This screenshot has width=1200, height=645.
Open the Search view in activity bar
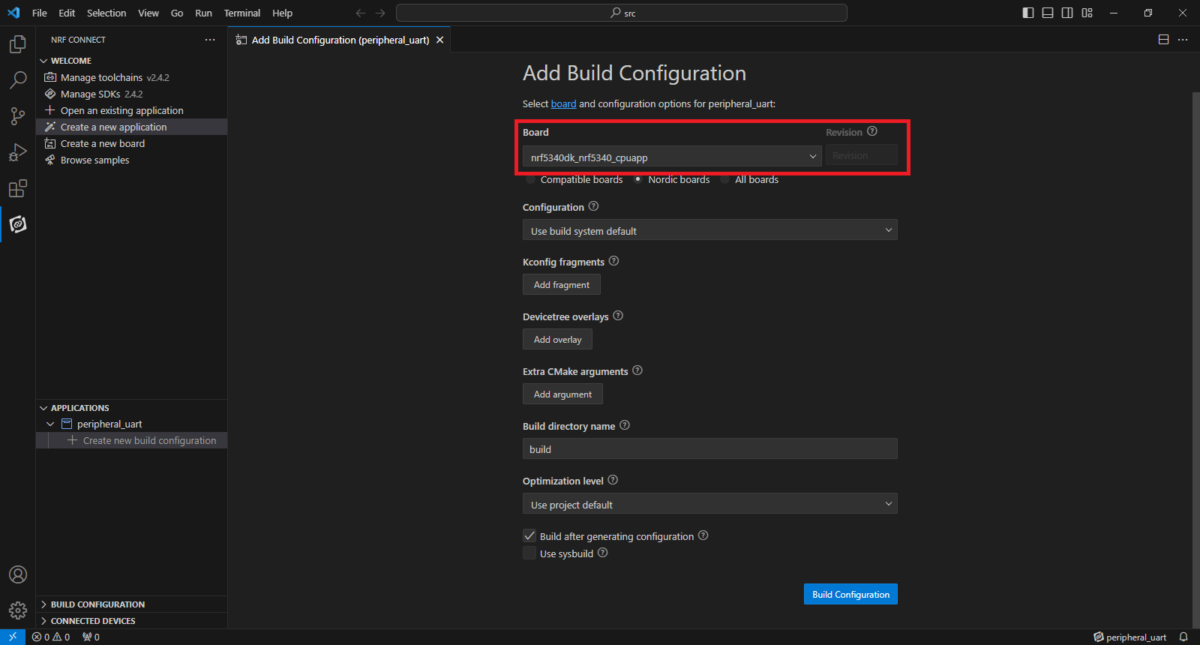click(17, 80)
